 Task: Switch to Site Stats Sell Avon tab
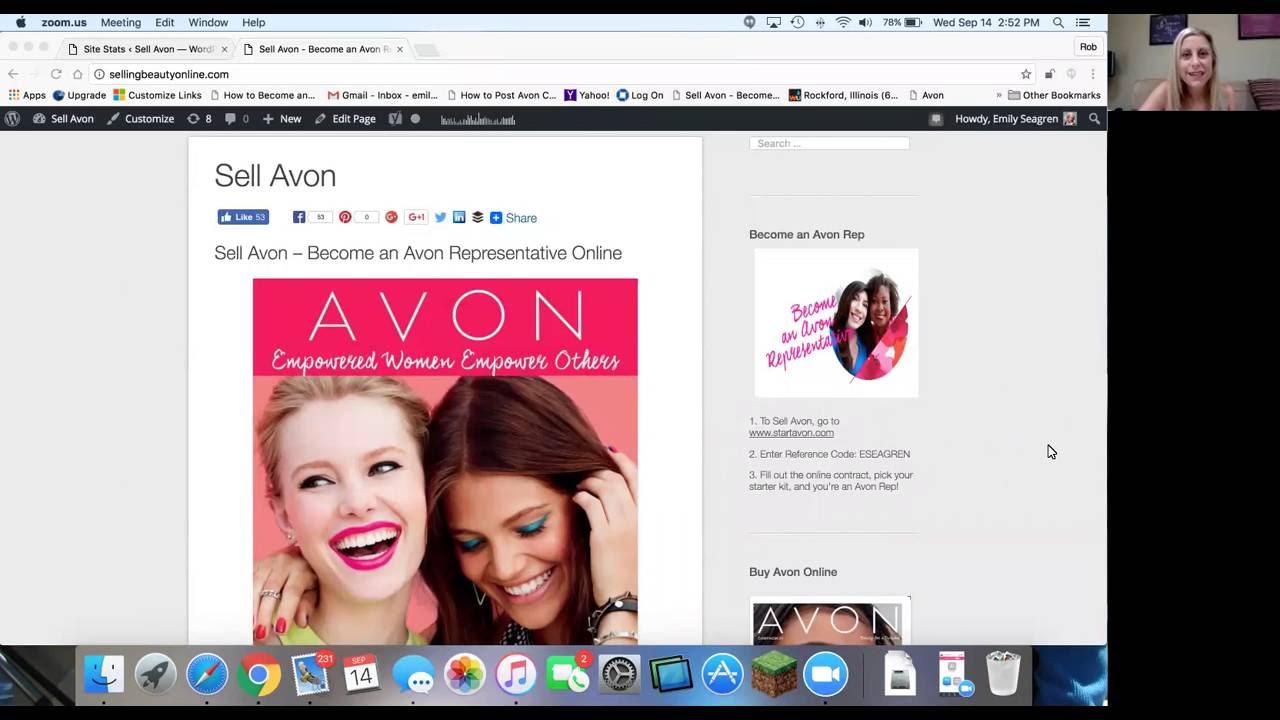tap(148, 49)
